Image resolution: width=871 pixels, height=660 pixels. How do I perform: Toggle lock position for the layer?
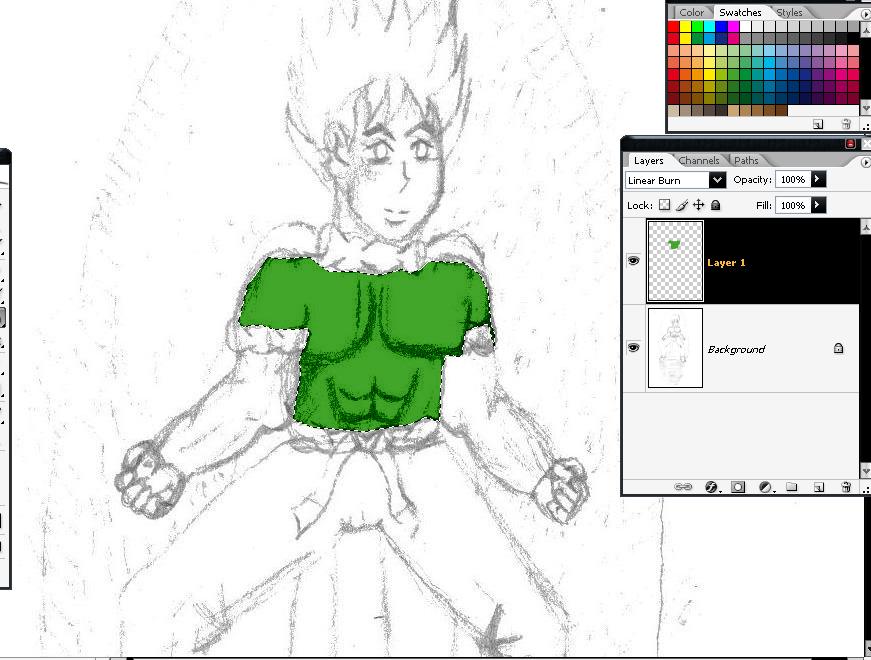[698, 205]
